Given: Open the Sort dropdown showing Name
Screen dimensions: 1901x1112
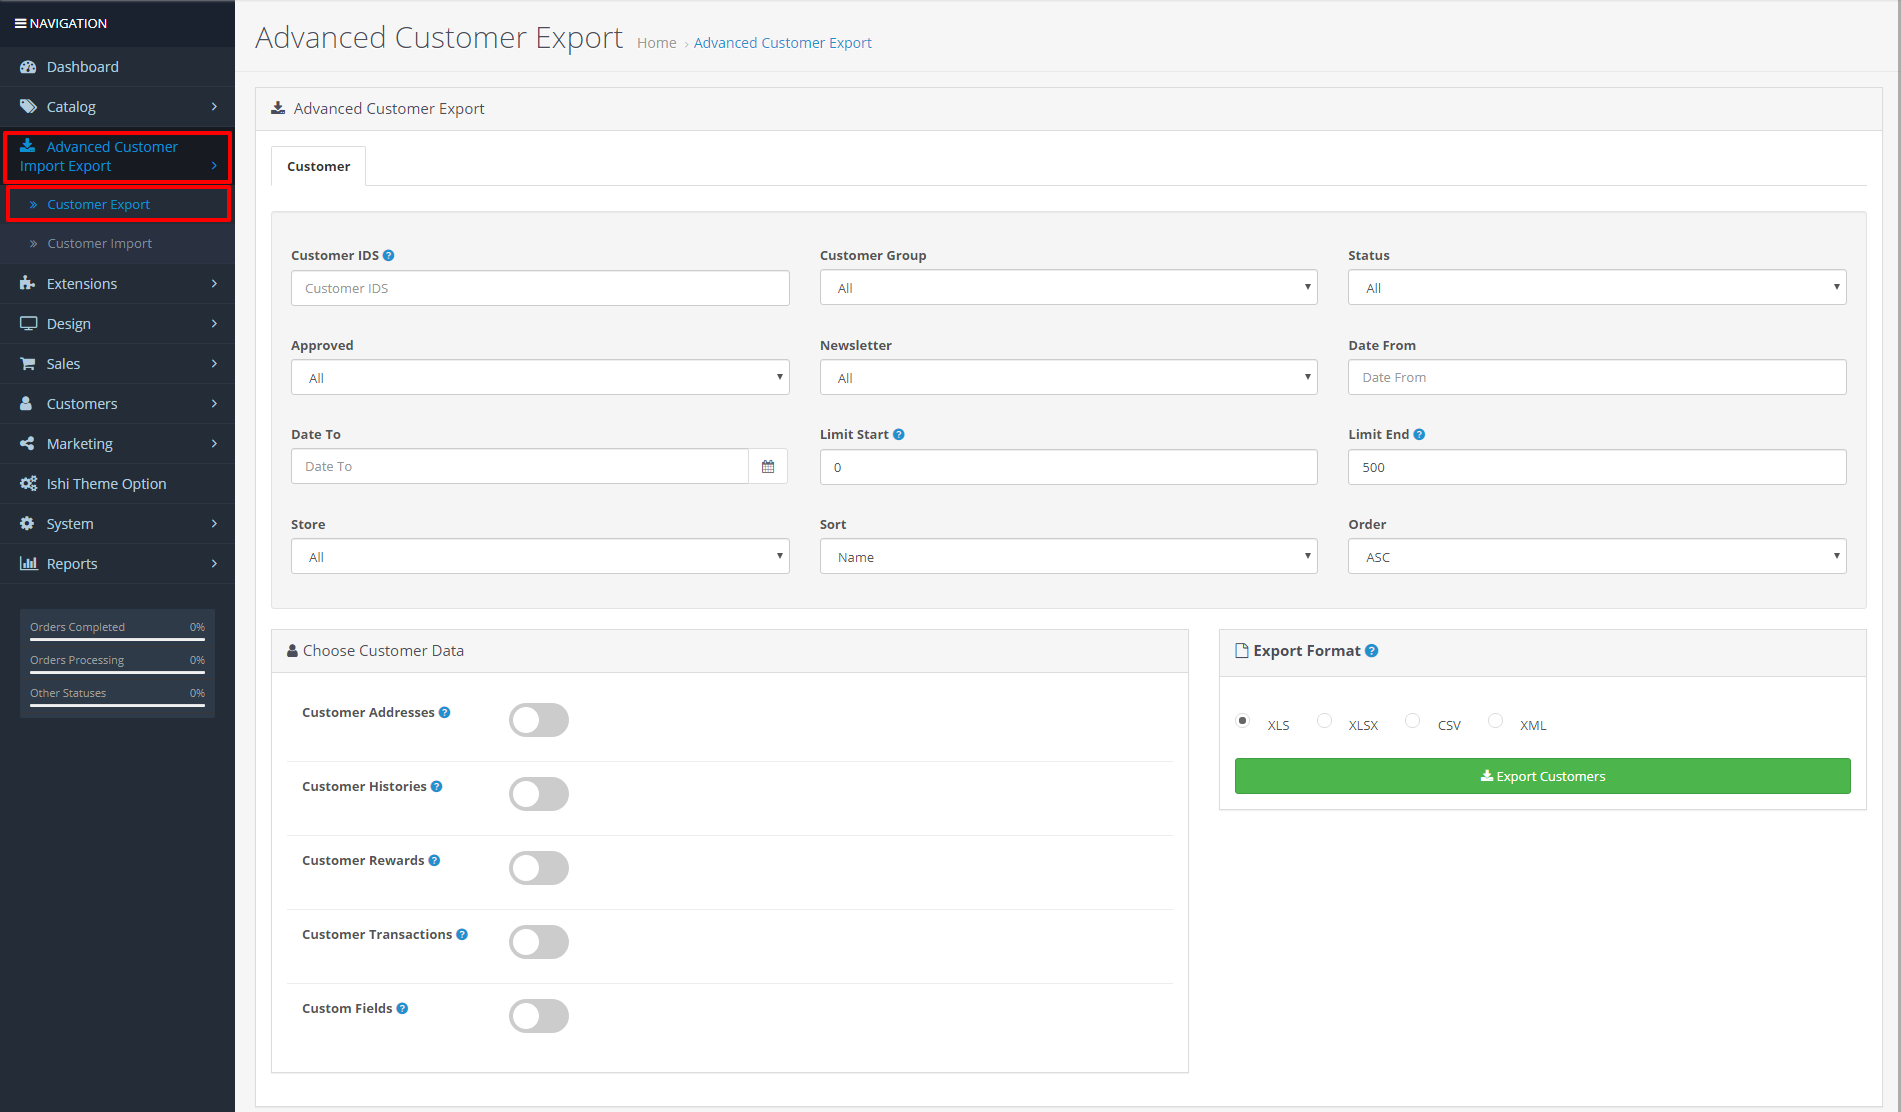Looking at the screenshot, I should coord(1068,556).
